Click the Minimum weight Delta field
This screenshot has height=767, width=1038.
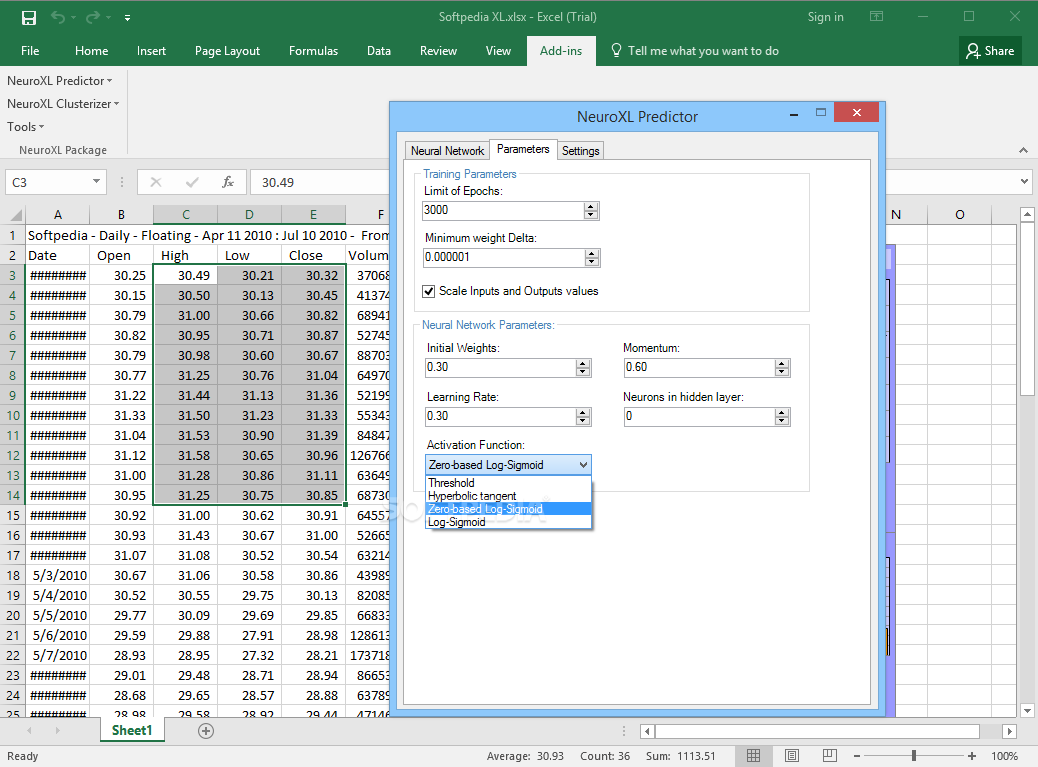point(504,257)
